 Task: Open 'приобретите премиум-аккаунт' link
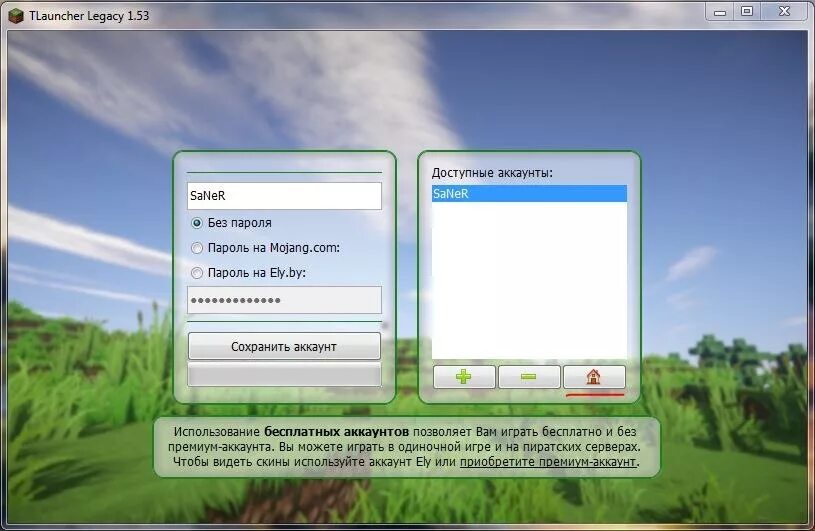click(548, 461)
